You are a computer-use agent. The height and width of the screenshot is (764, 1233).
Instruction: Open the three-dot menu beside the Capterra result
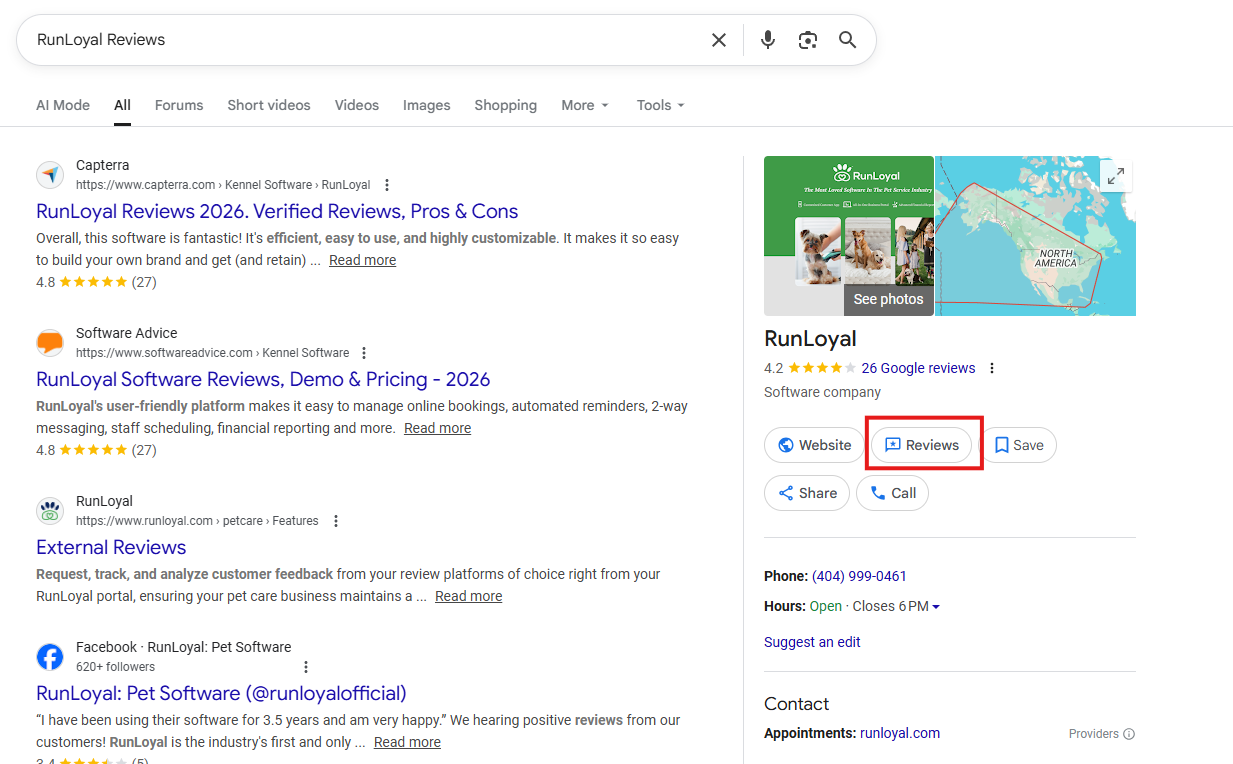[x=387, y=185]
